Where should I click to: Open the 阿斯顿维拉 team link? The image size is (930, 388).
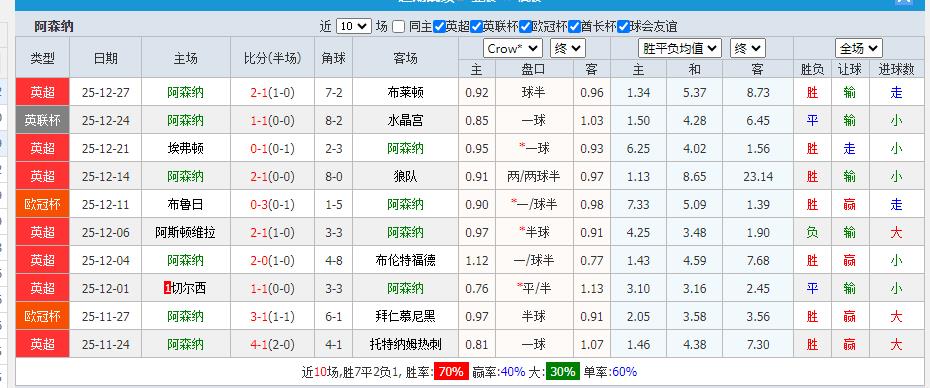pos(185,233)
